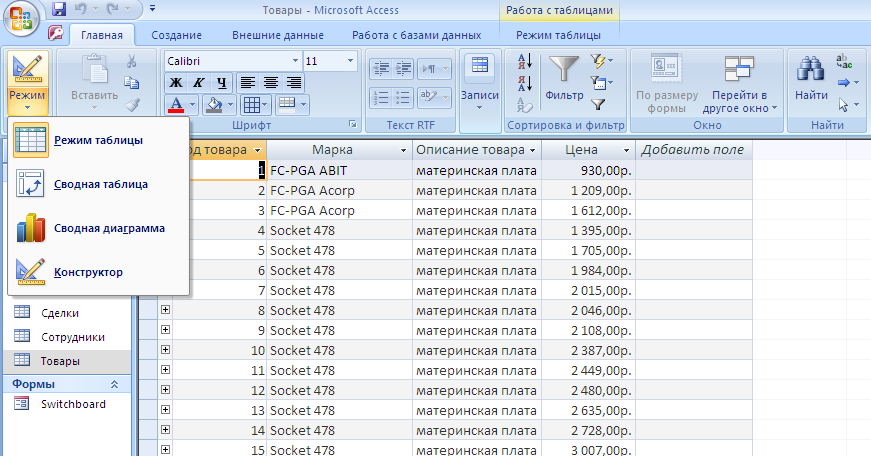The height and width of the screenshot is (456, 871).
Task: Open Описание товара column dropdown
Action: click(x=533, y=151)
